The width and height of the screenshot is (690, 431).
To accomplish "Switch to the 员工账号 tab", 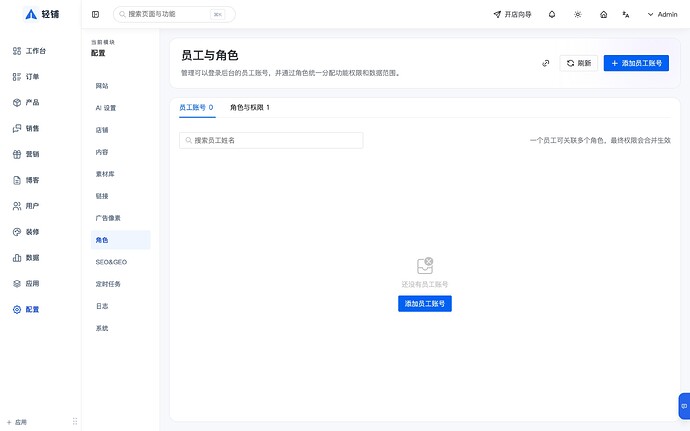I will click(x=197, y=107).
